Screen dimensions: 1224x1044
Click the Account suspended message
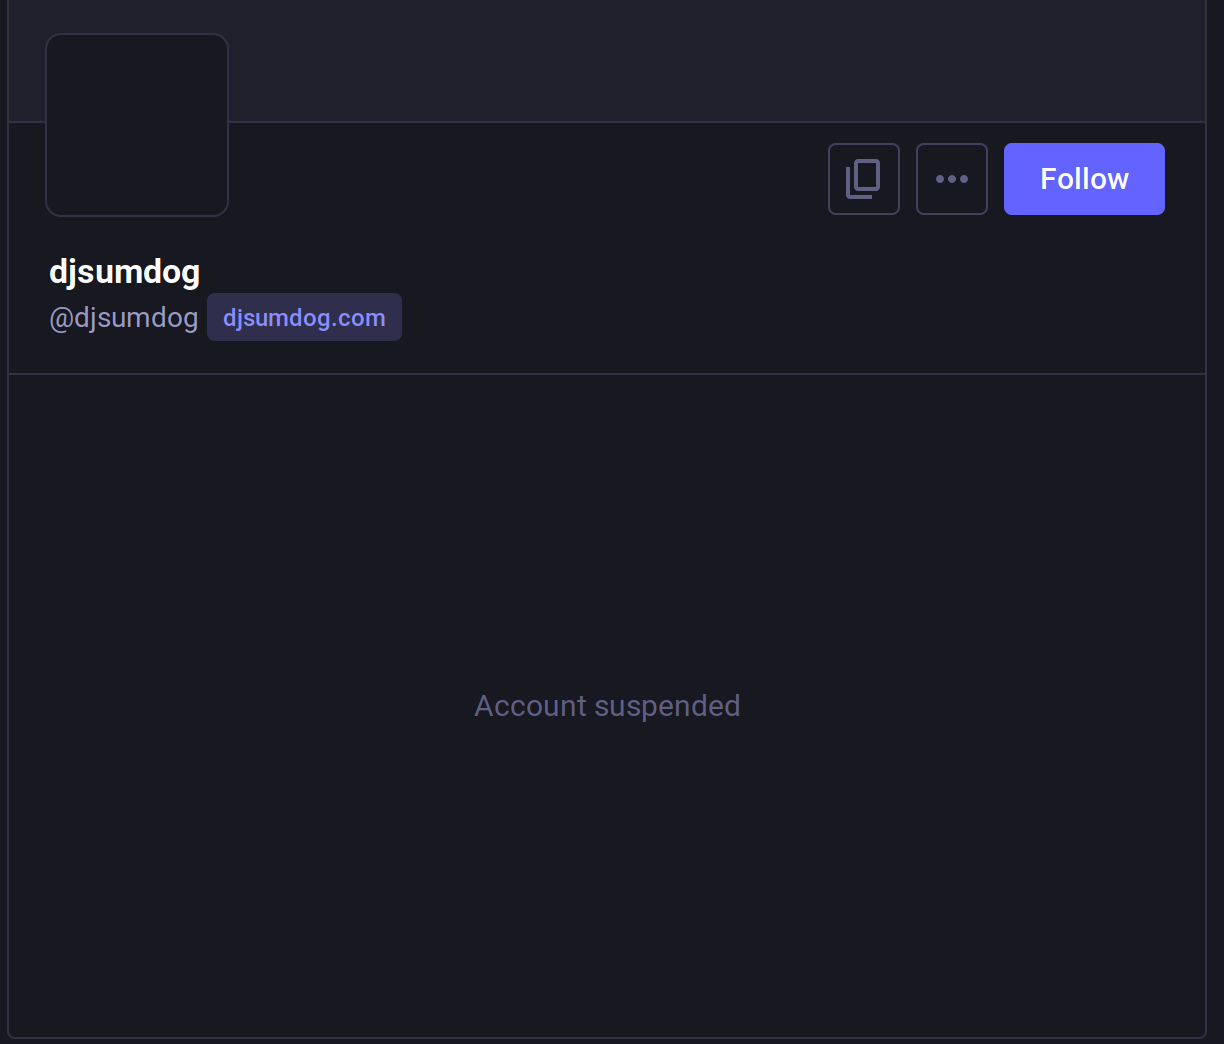607,706
